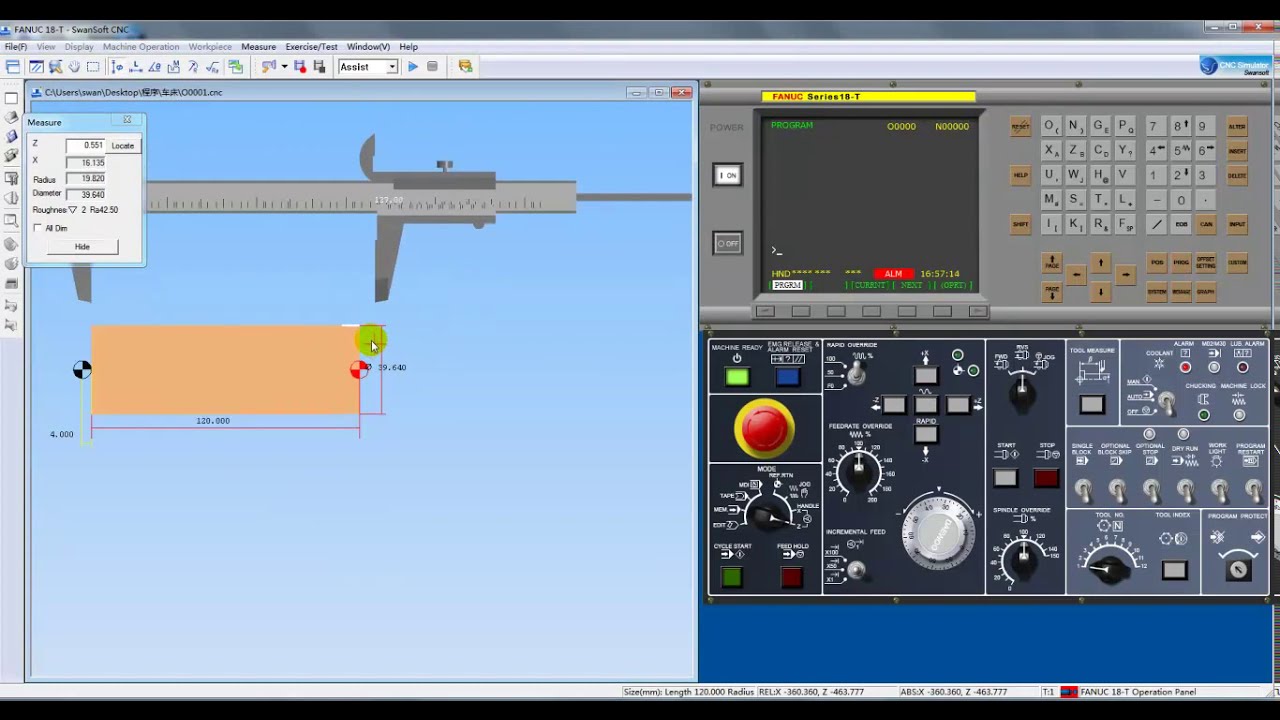Toggle the DRY RUN switch
This screenshot has height=720, width=1280.
[x=1185, y=489]
